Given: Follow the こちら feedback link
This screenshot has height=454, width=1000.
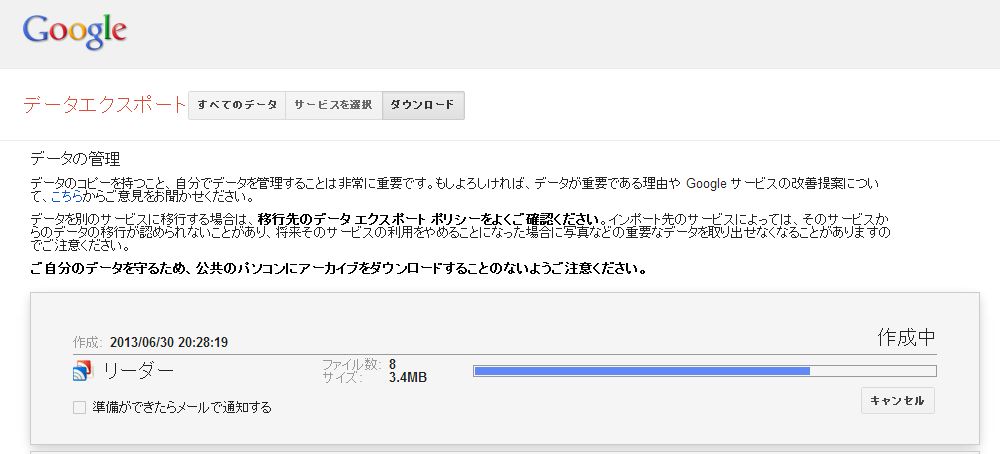Looking at the screenshot, I should click(66, 196).
